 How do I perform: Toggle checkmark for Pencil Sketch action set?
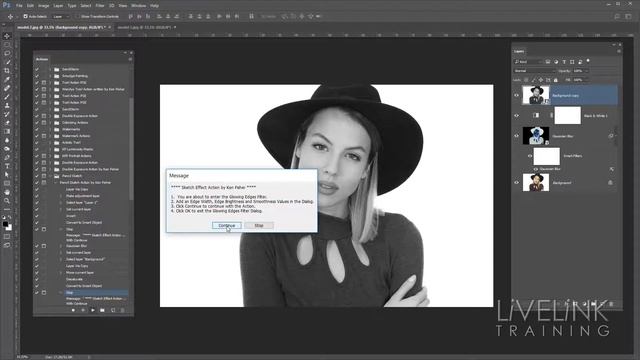[x=37, y=176]
